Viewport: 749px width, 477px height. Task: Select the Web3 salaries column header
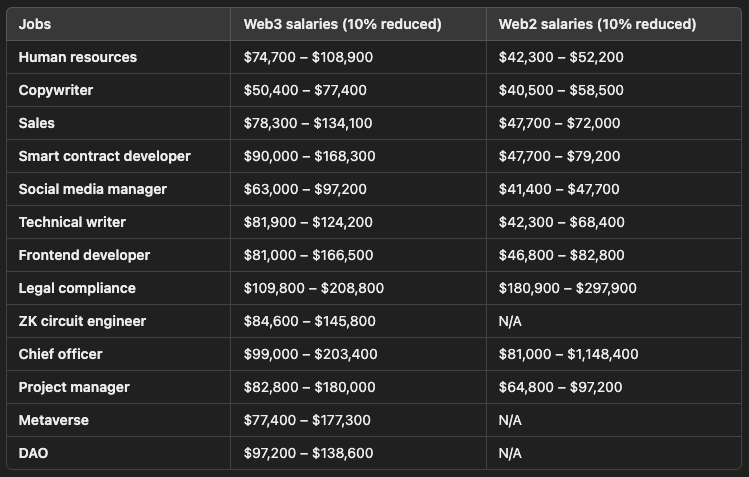[x=342, y=24]
